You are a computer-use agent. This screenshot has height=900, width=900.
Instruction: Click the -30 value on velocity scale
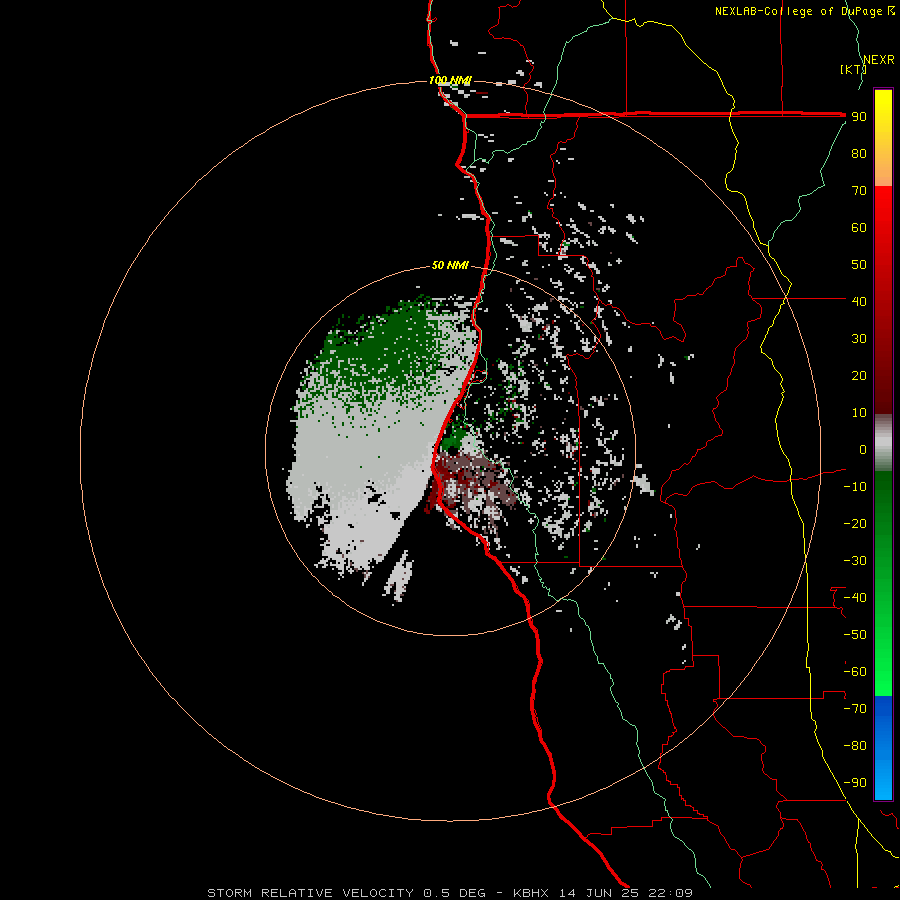click(855, 561)
